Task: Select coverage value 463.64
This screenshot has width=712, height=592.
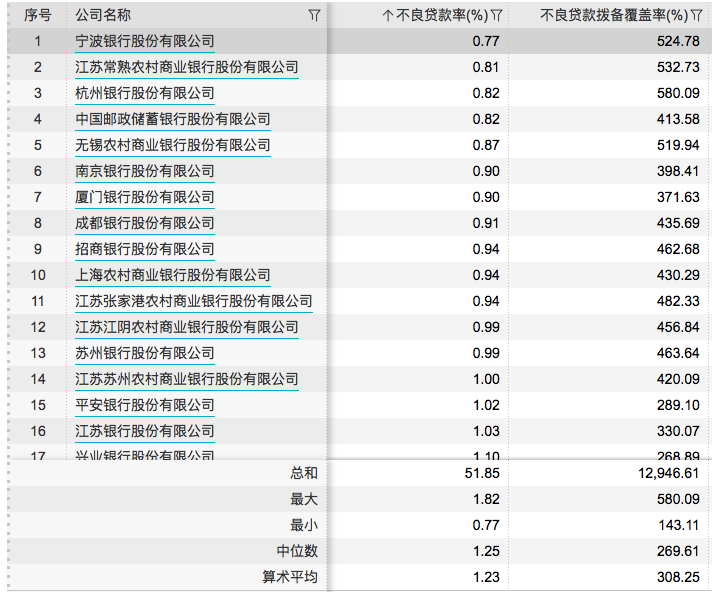Action: coord(678,353)
